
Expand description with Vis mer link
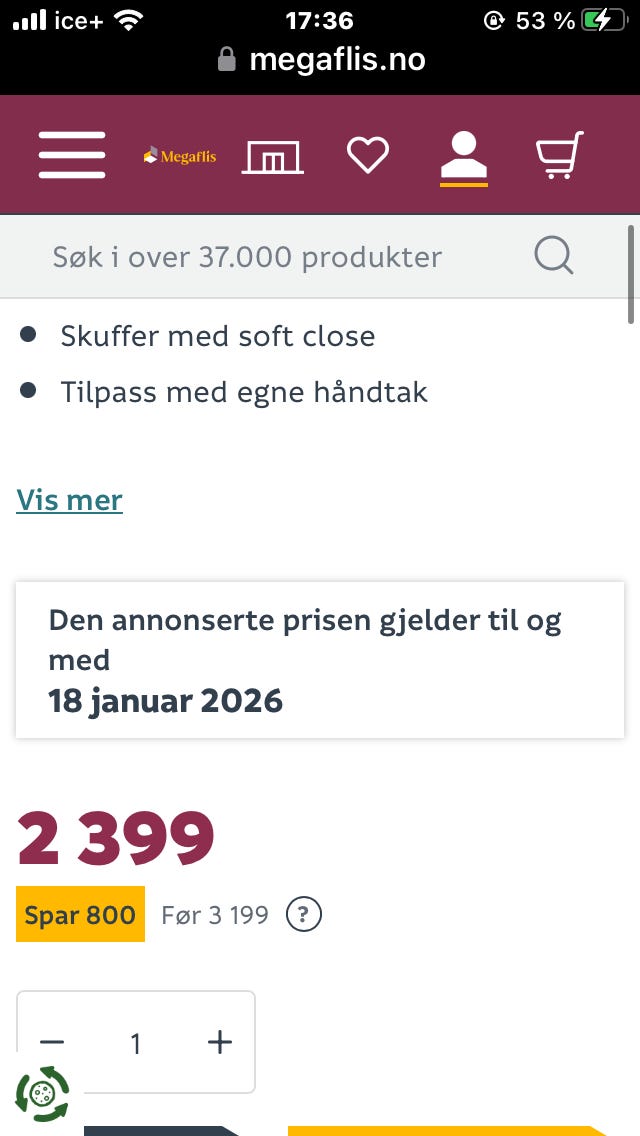70,501
